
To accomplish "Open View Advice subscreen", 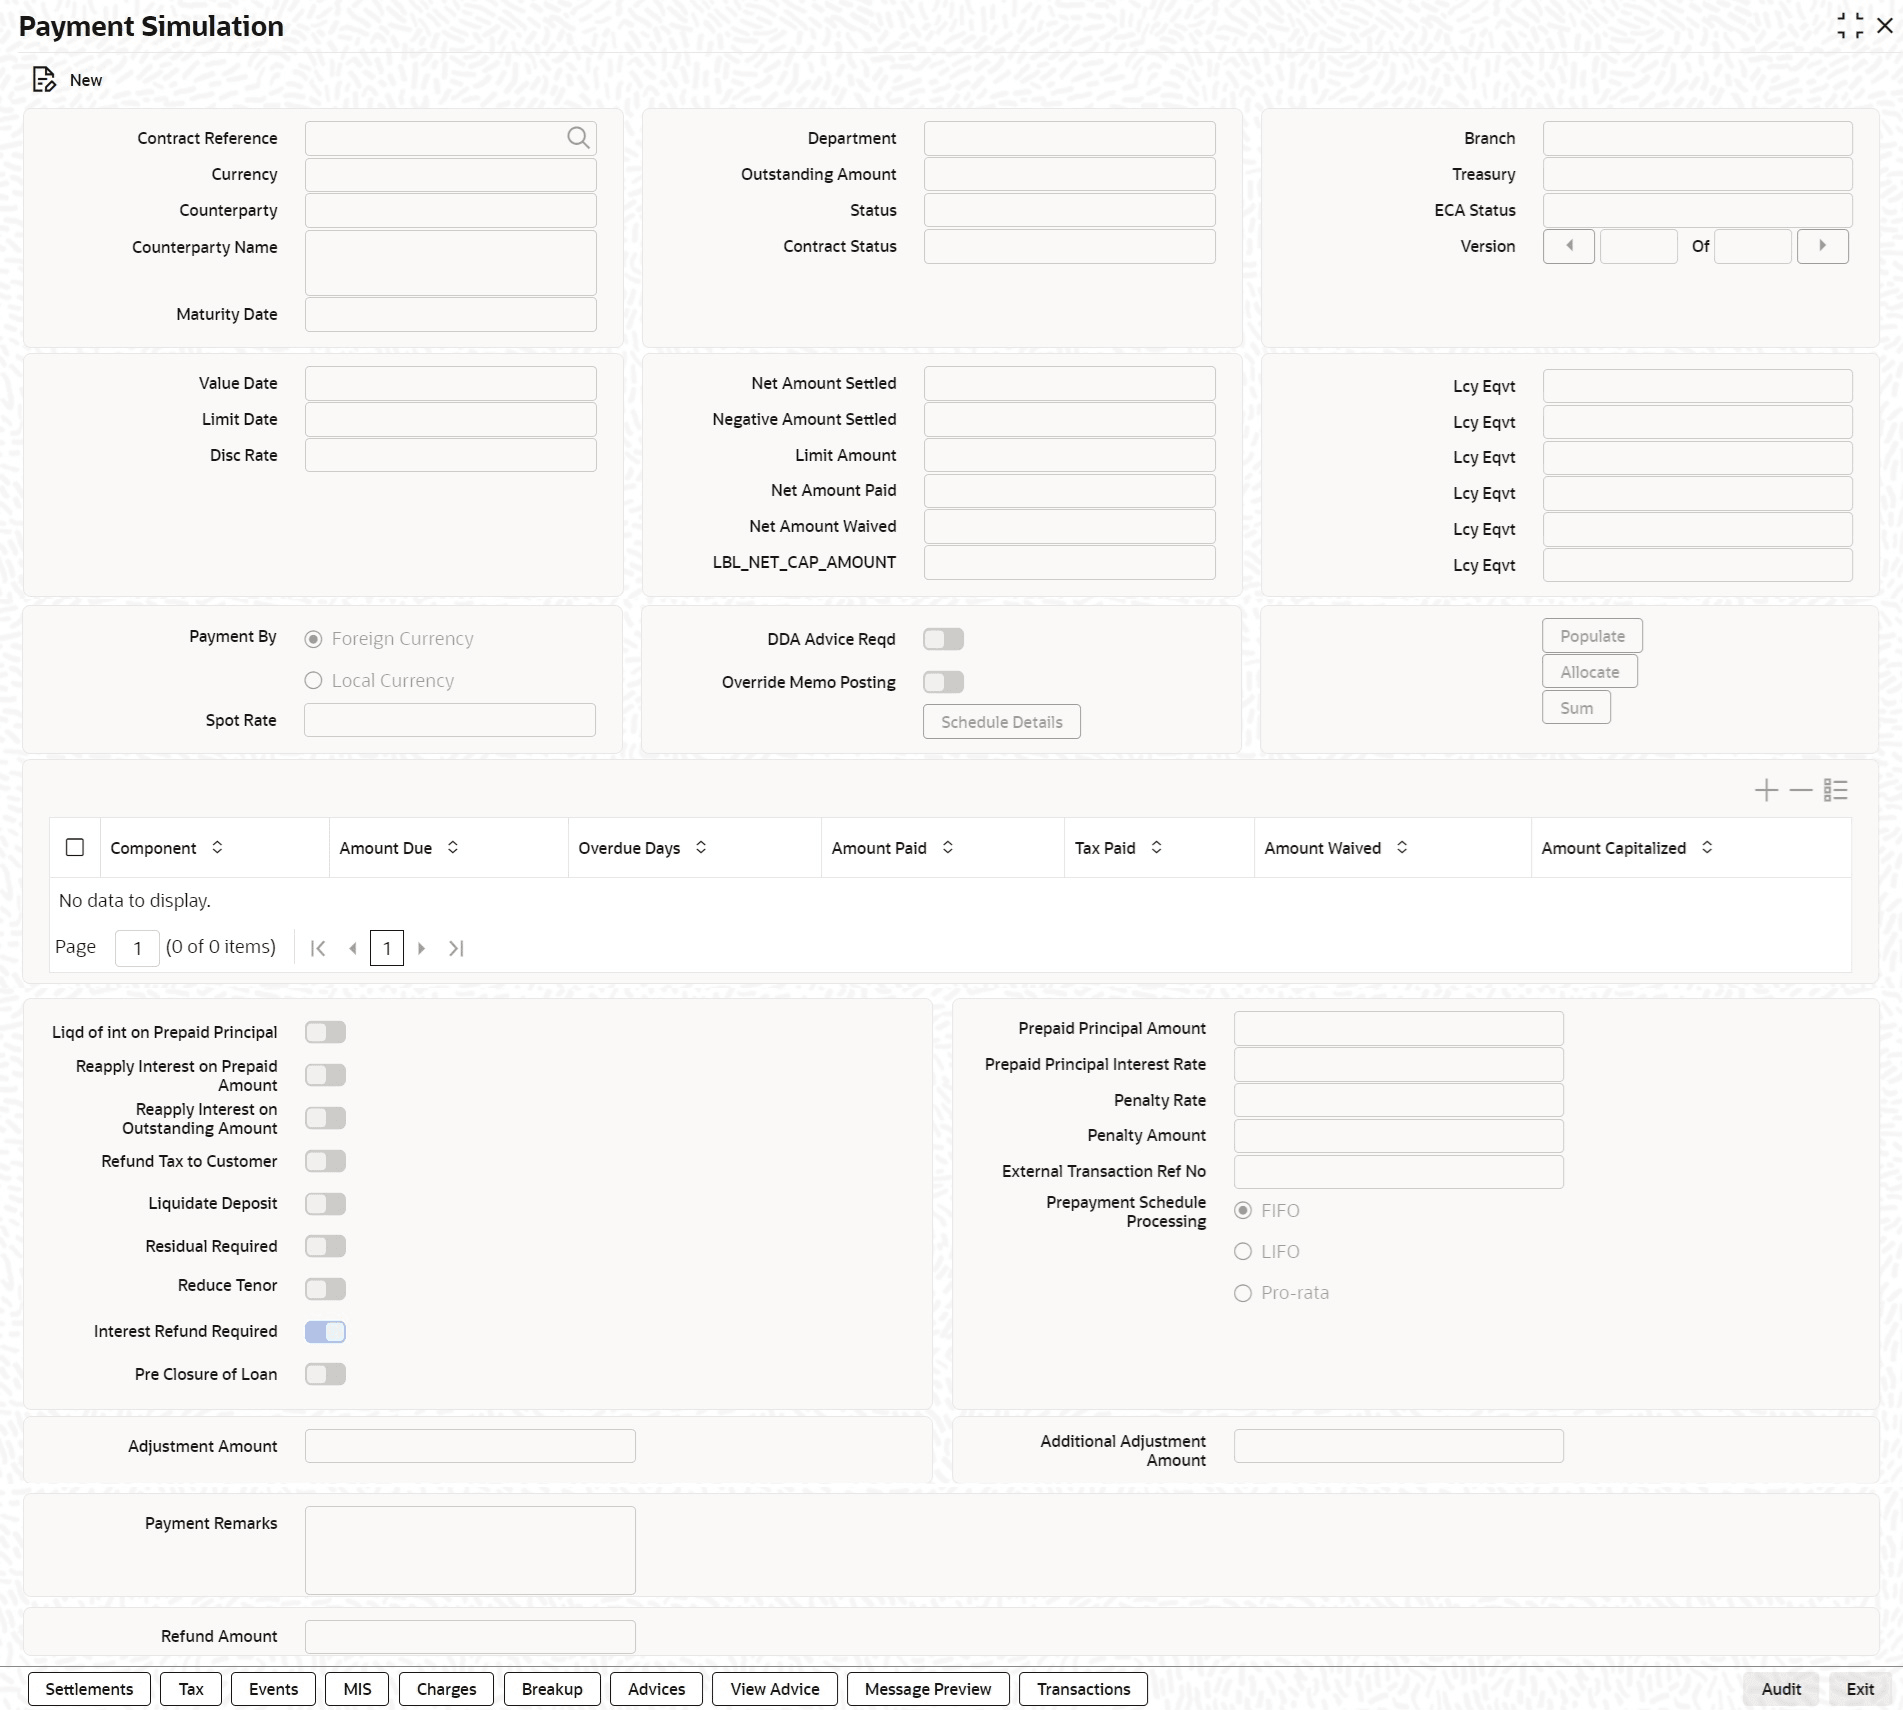I will (775, 1689).
